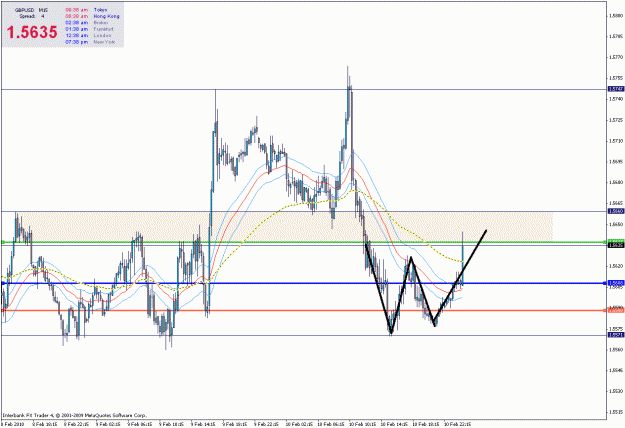Click the 1.5660 price tag on axis
Screen dimensions: 625x428
pyautogui.click(x=616, y=211)
